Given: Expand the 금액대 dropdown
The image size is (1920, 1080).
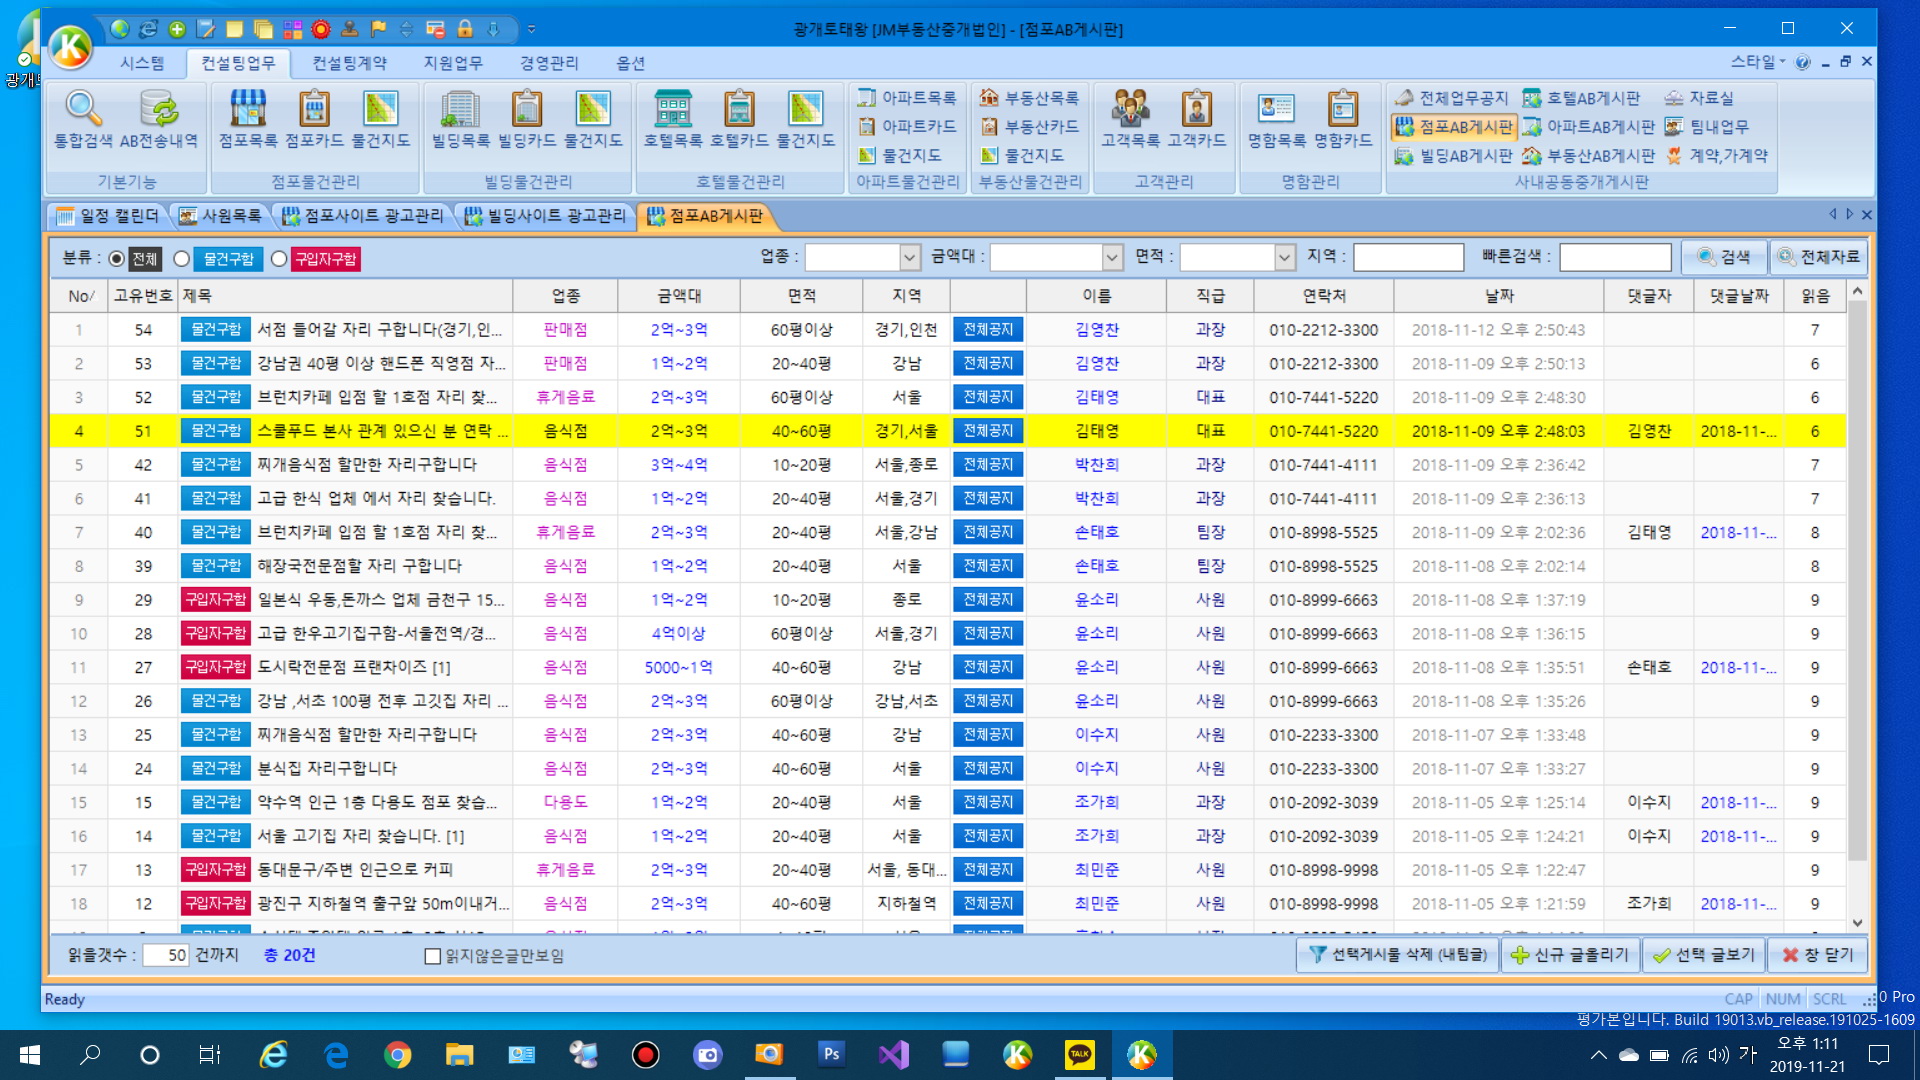Looking at the screenshot, I should click(1112, 258).
